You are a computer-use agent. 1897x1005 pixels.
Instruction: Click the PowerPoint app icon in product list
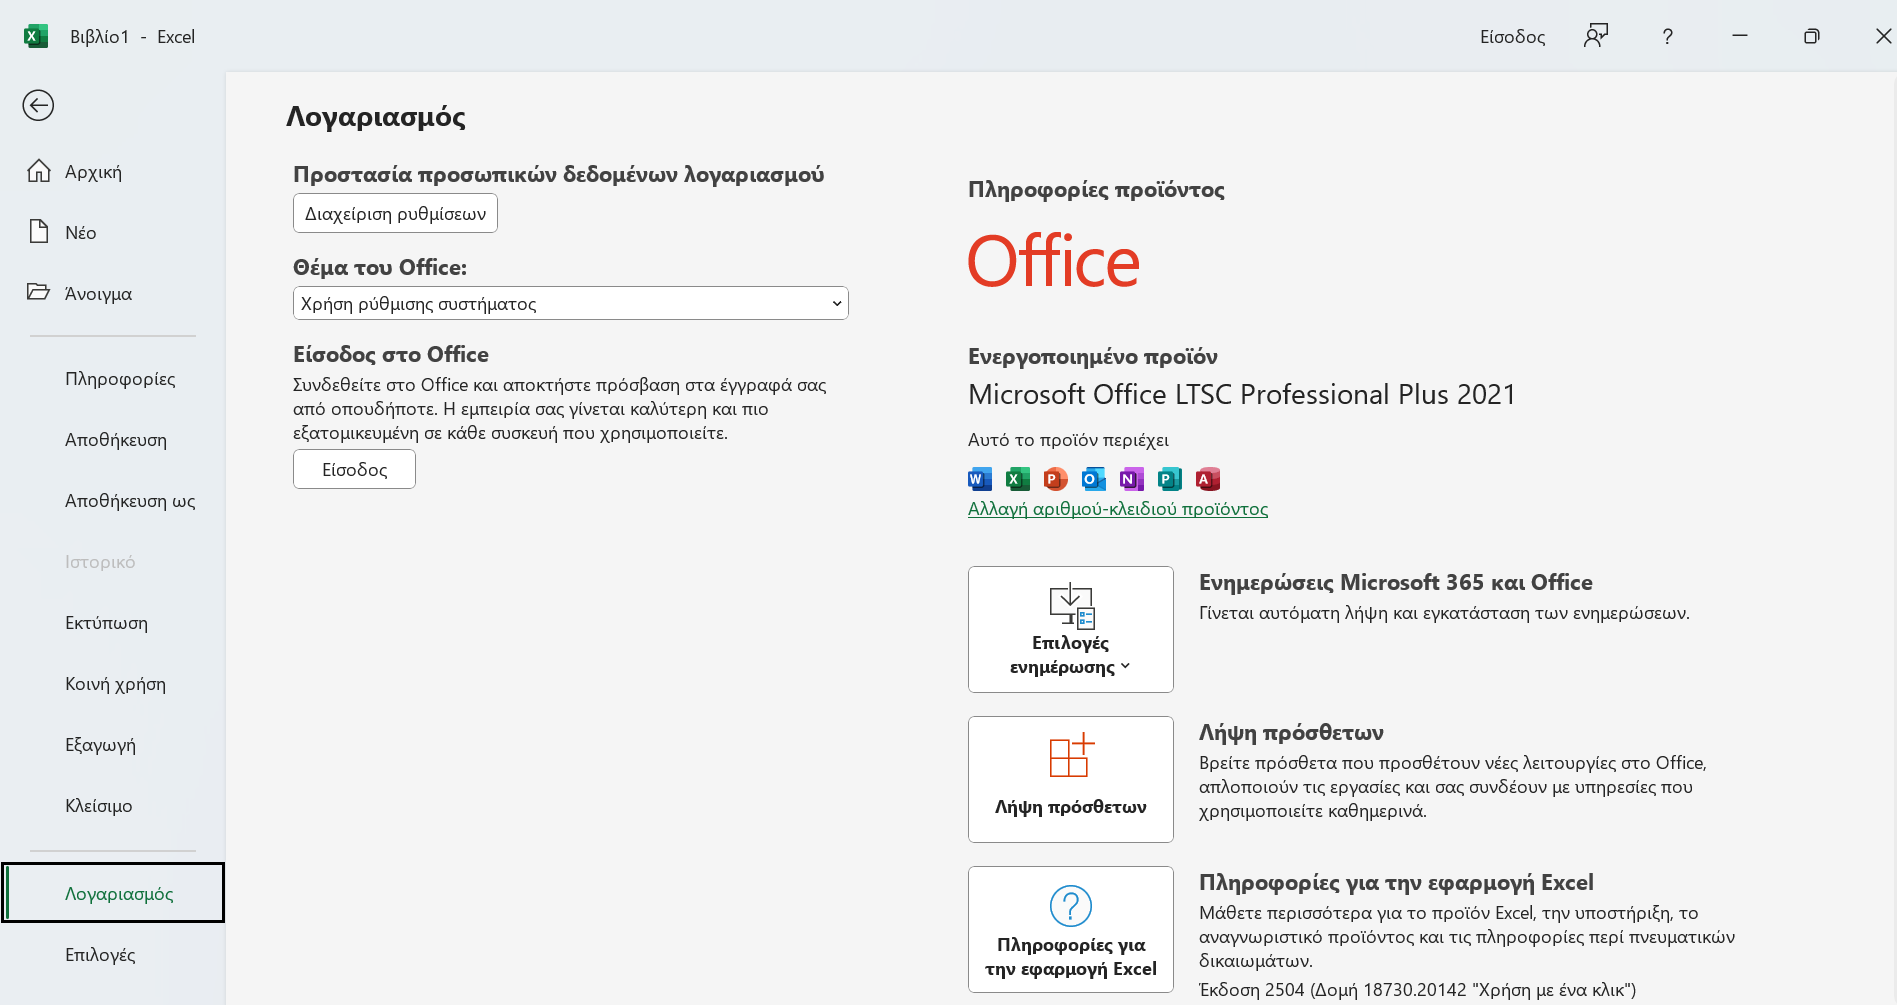pos(1056,479)
